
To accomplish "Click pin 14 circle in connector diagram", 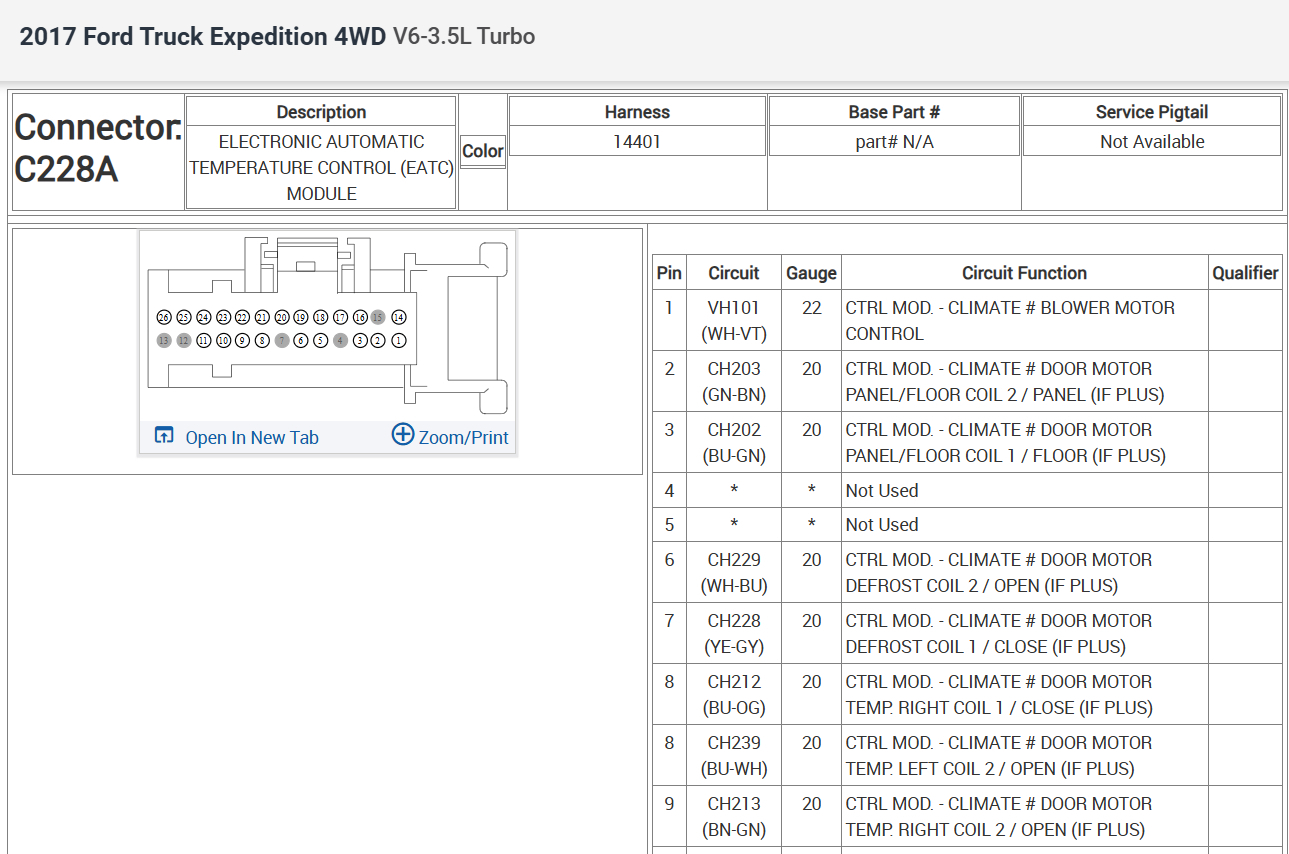I will (399, 317).
